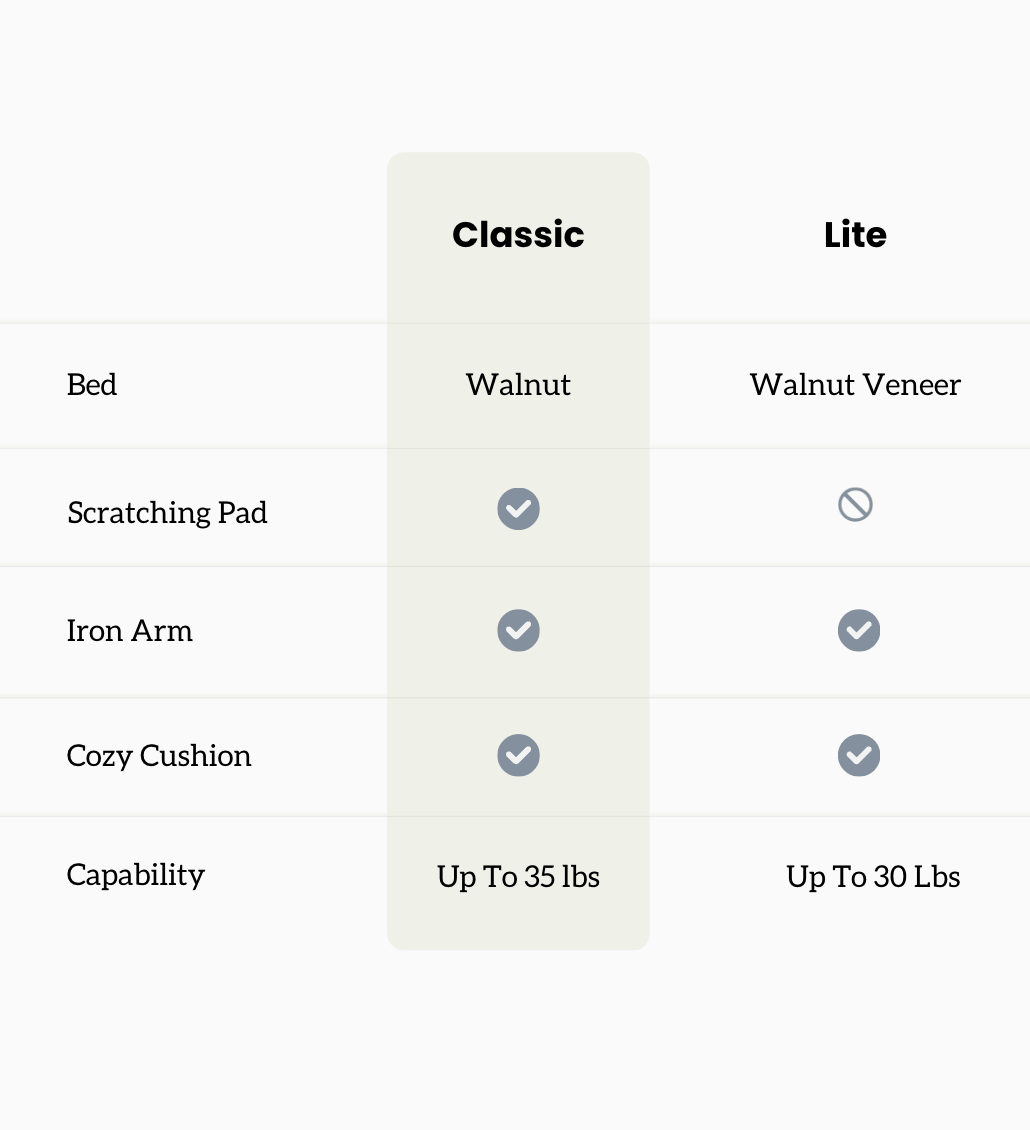
Task: Click the Capability row label
Action: (135, 875)
